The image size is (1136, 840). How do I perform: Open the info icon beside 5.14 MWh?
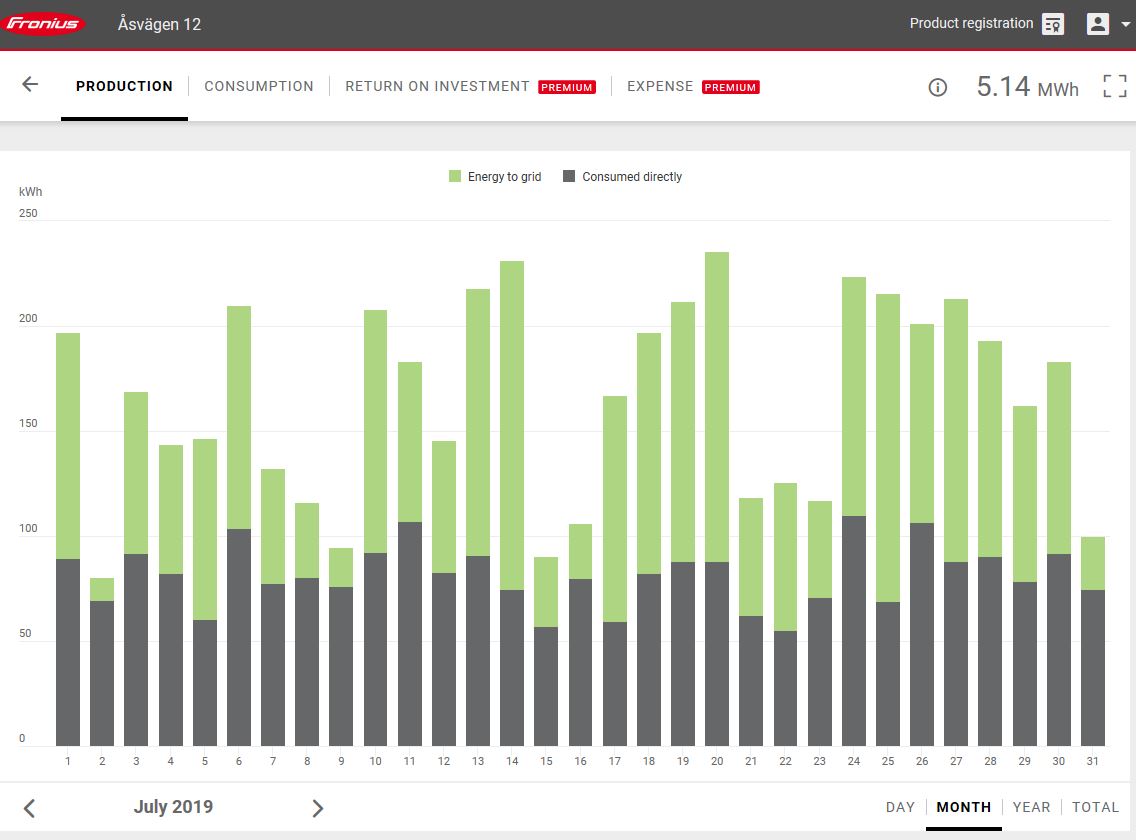[937, 87]
